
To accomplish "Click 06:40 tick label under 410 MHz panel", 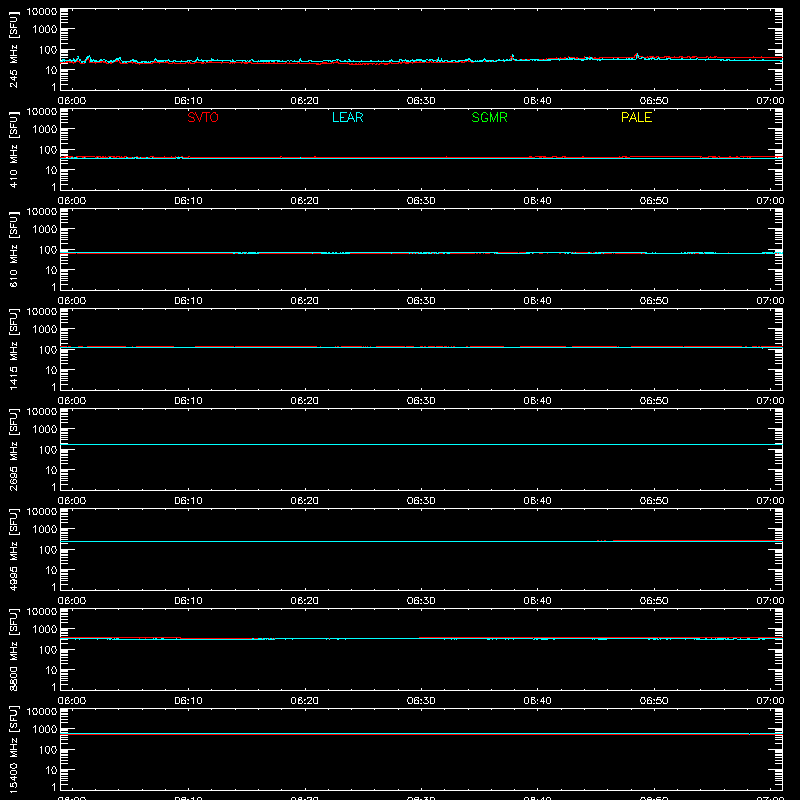I will [537, 201].
